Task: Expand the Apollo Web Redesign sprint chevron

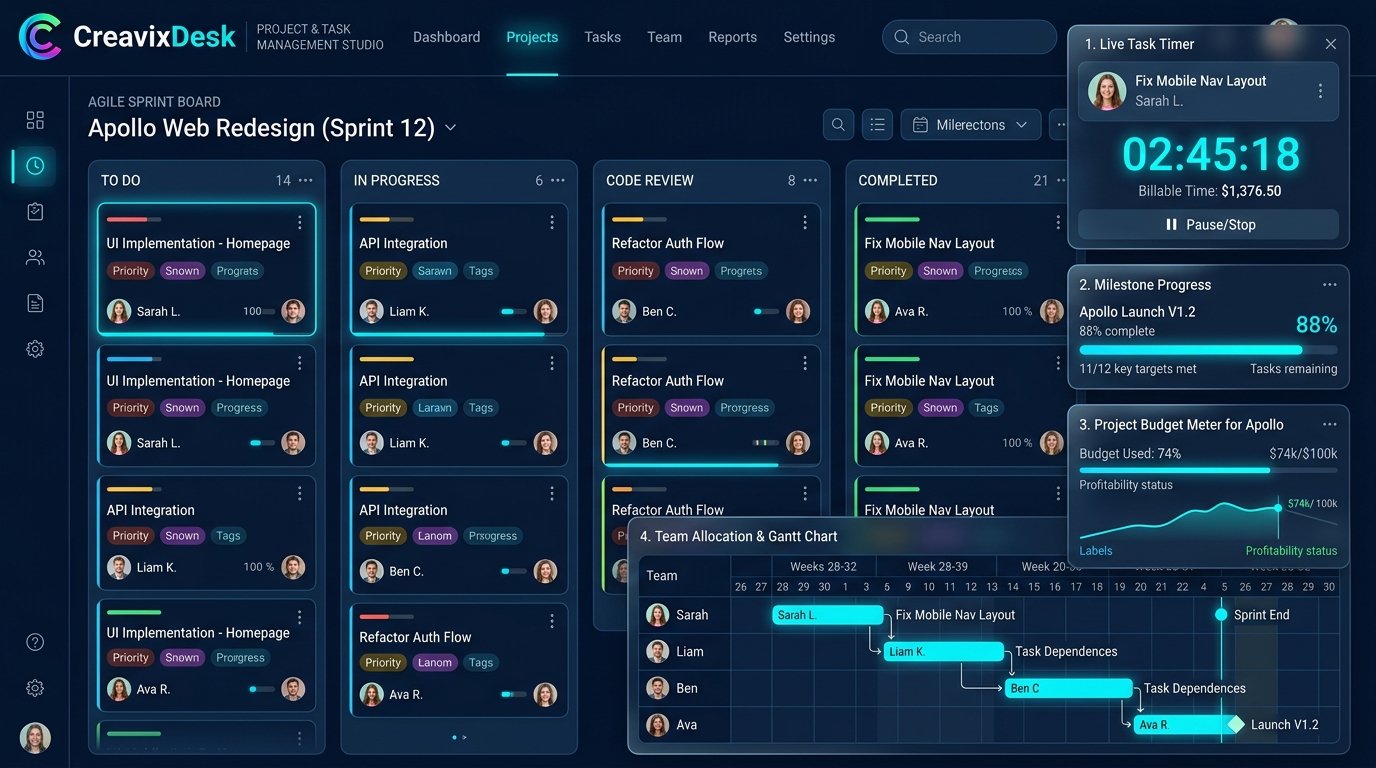Action: (x=450, y=128)
